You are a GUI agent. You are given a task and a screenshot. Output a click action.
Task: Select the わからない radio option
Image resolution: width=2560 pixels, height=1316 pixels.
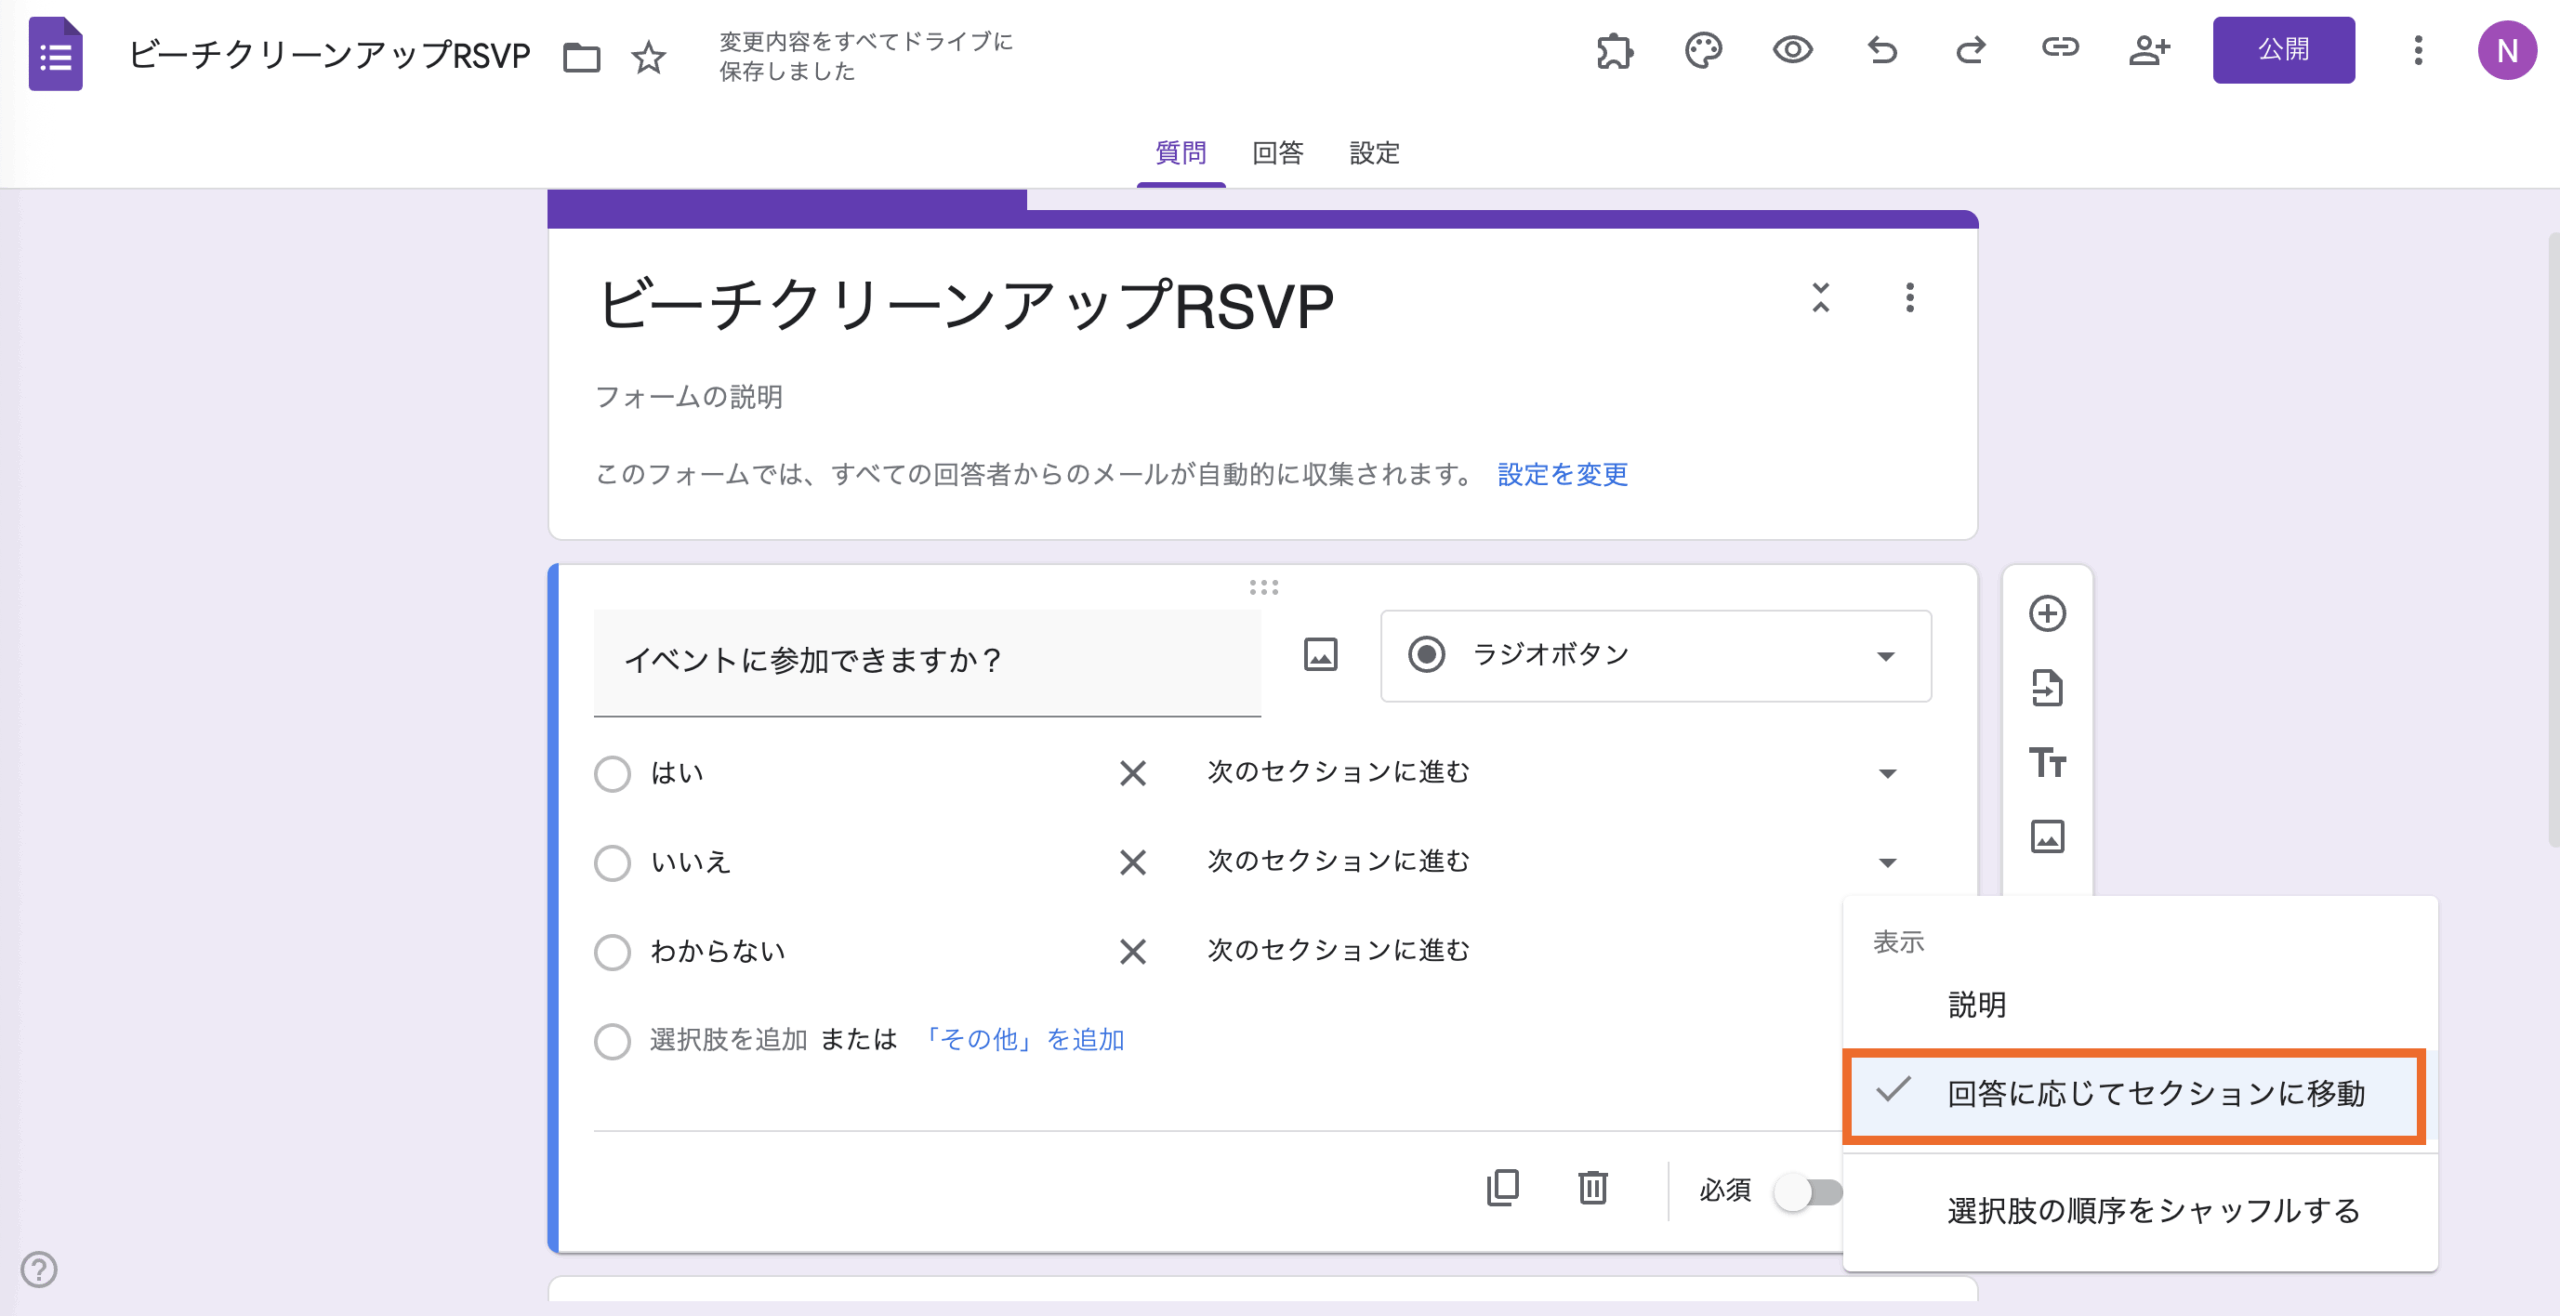click(x=612, y=952)
